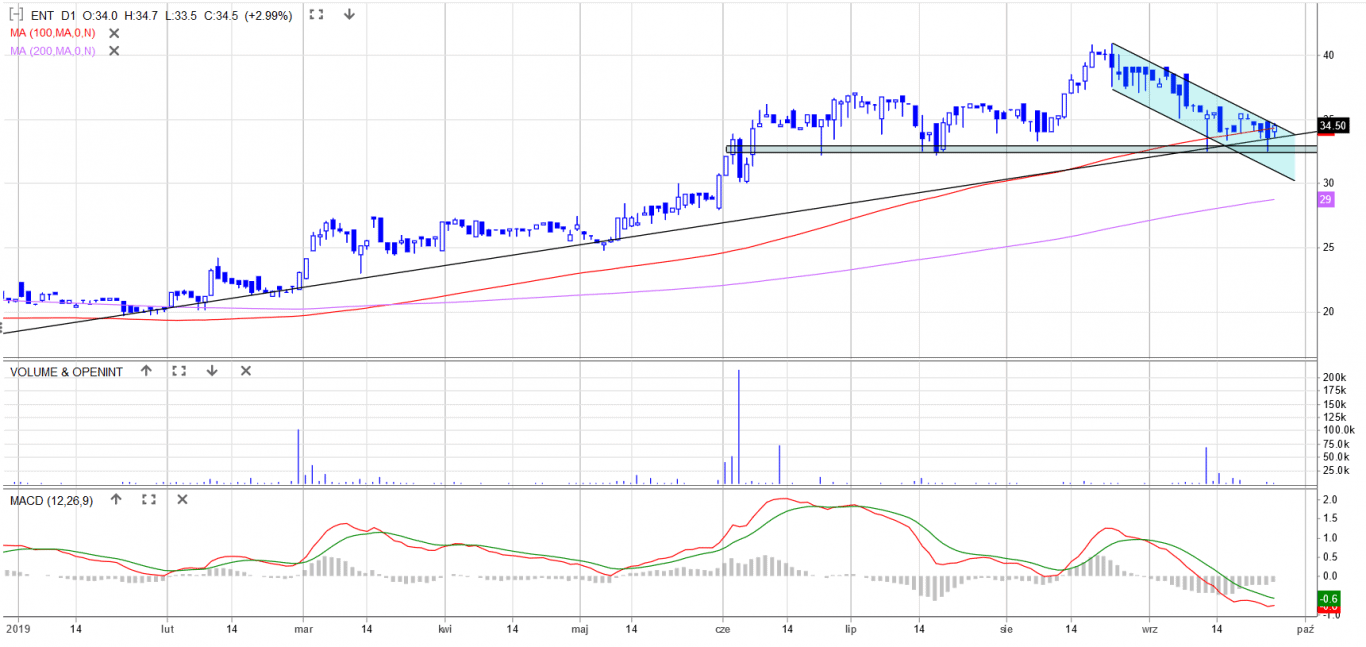Open VOLUME & OPENINT indicator settings
Image resolution: width=1366 pixels, height=647 pixels.
click(66, 372)
